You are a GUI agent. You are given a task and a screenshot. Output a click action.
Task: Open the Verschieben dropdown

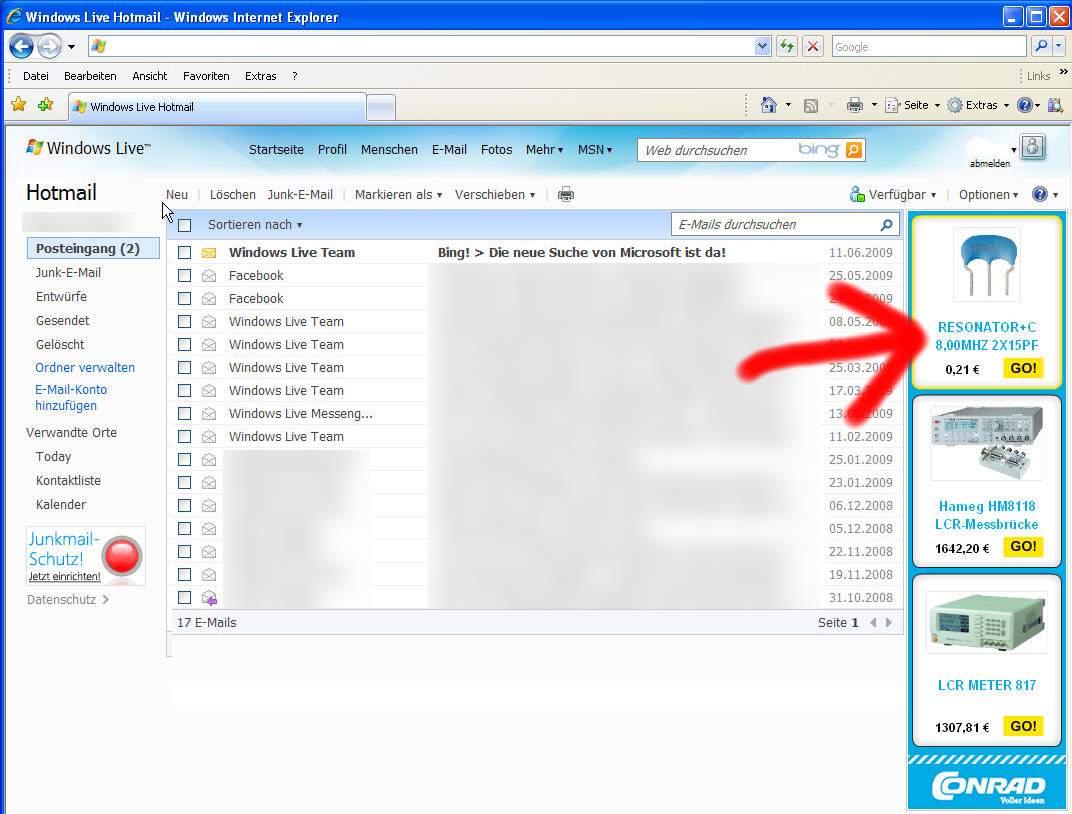tap(495, 195)
